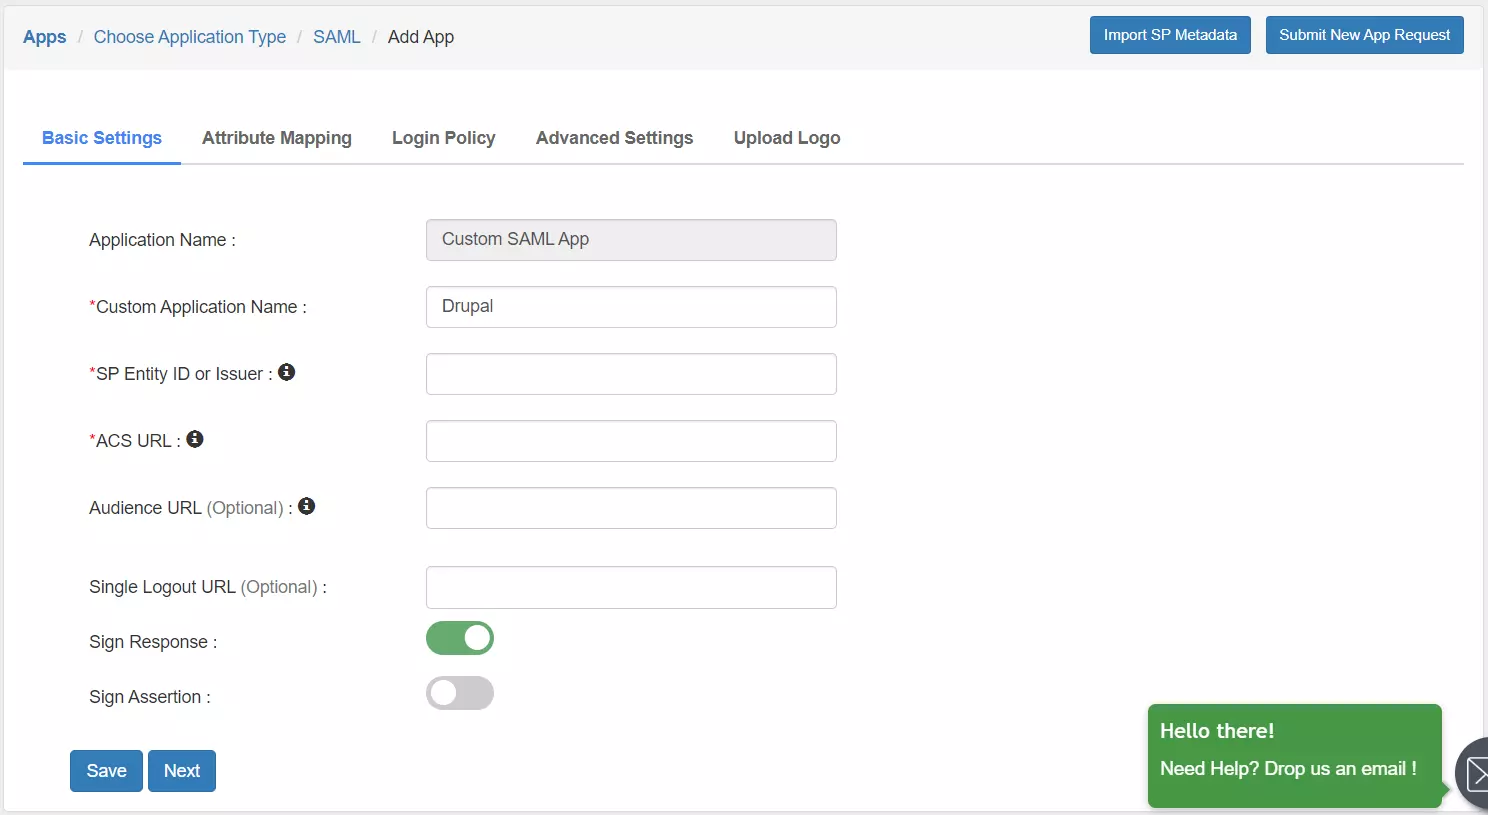Click the 'Application Name :' label
The height and width of the screenshot is (815, 1488).
coord(162,240)
